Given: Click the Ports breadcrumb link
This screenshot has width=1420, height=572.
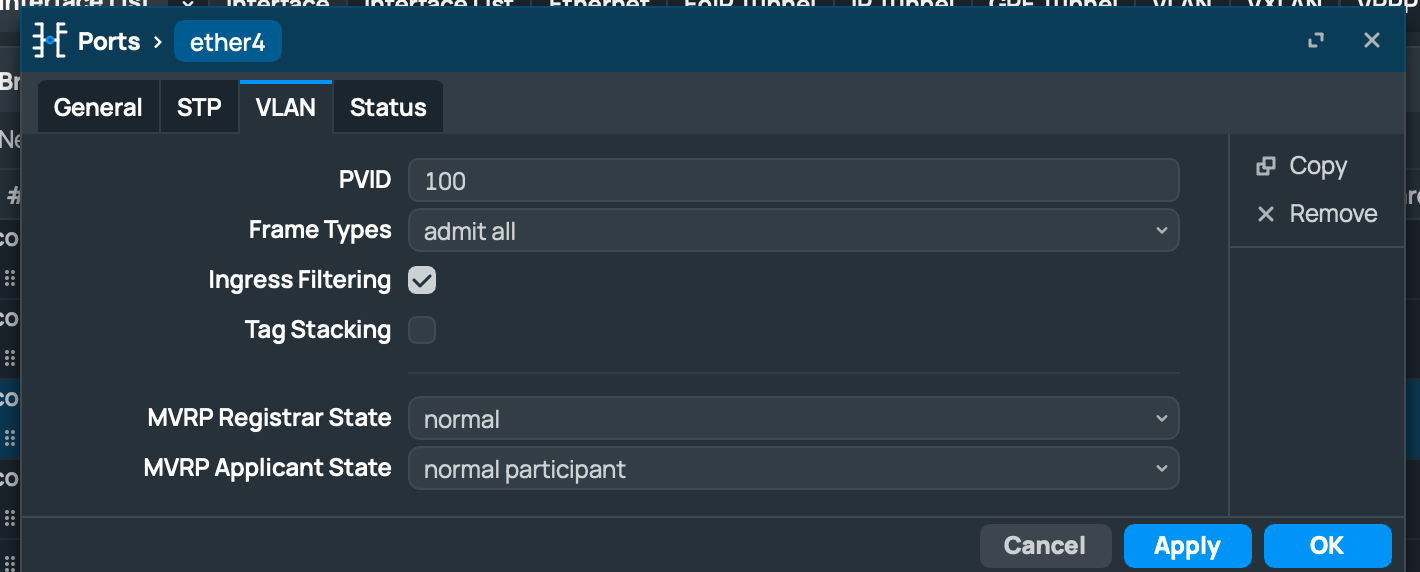Looking at the screenshot, I should [109, 42].
